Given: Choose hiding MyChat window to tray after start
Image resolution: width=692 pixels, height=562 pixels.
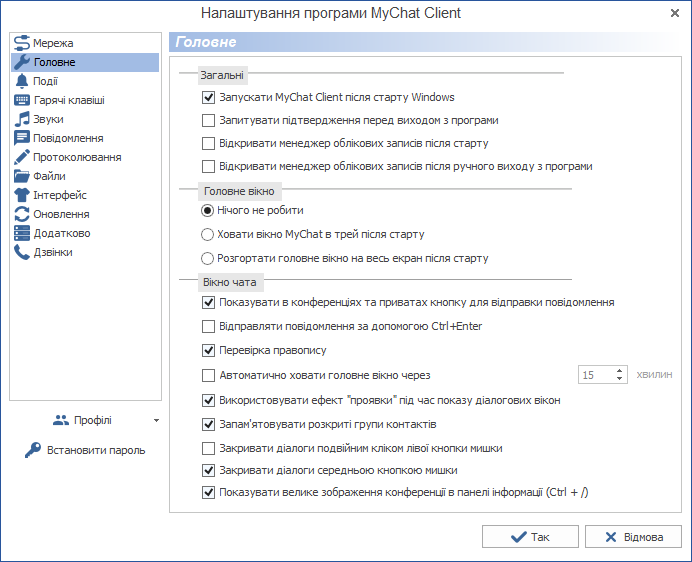Looking at the screenshot, I should click(x=207, y=234).
